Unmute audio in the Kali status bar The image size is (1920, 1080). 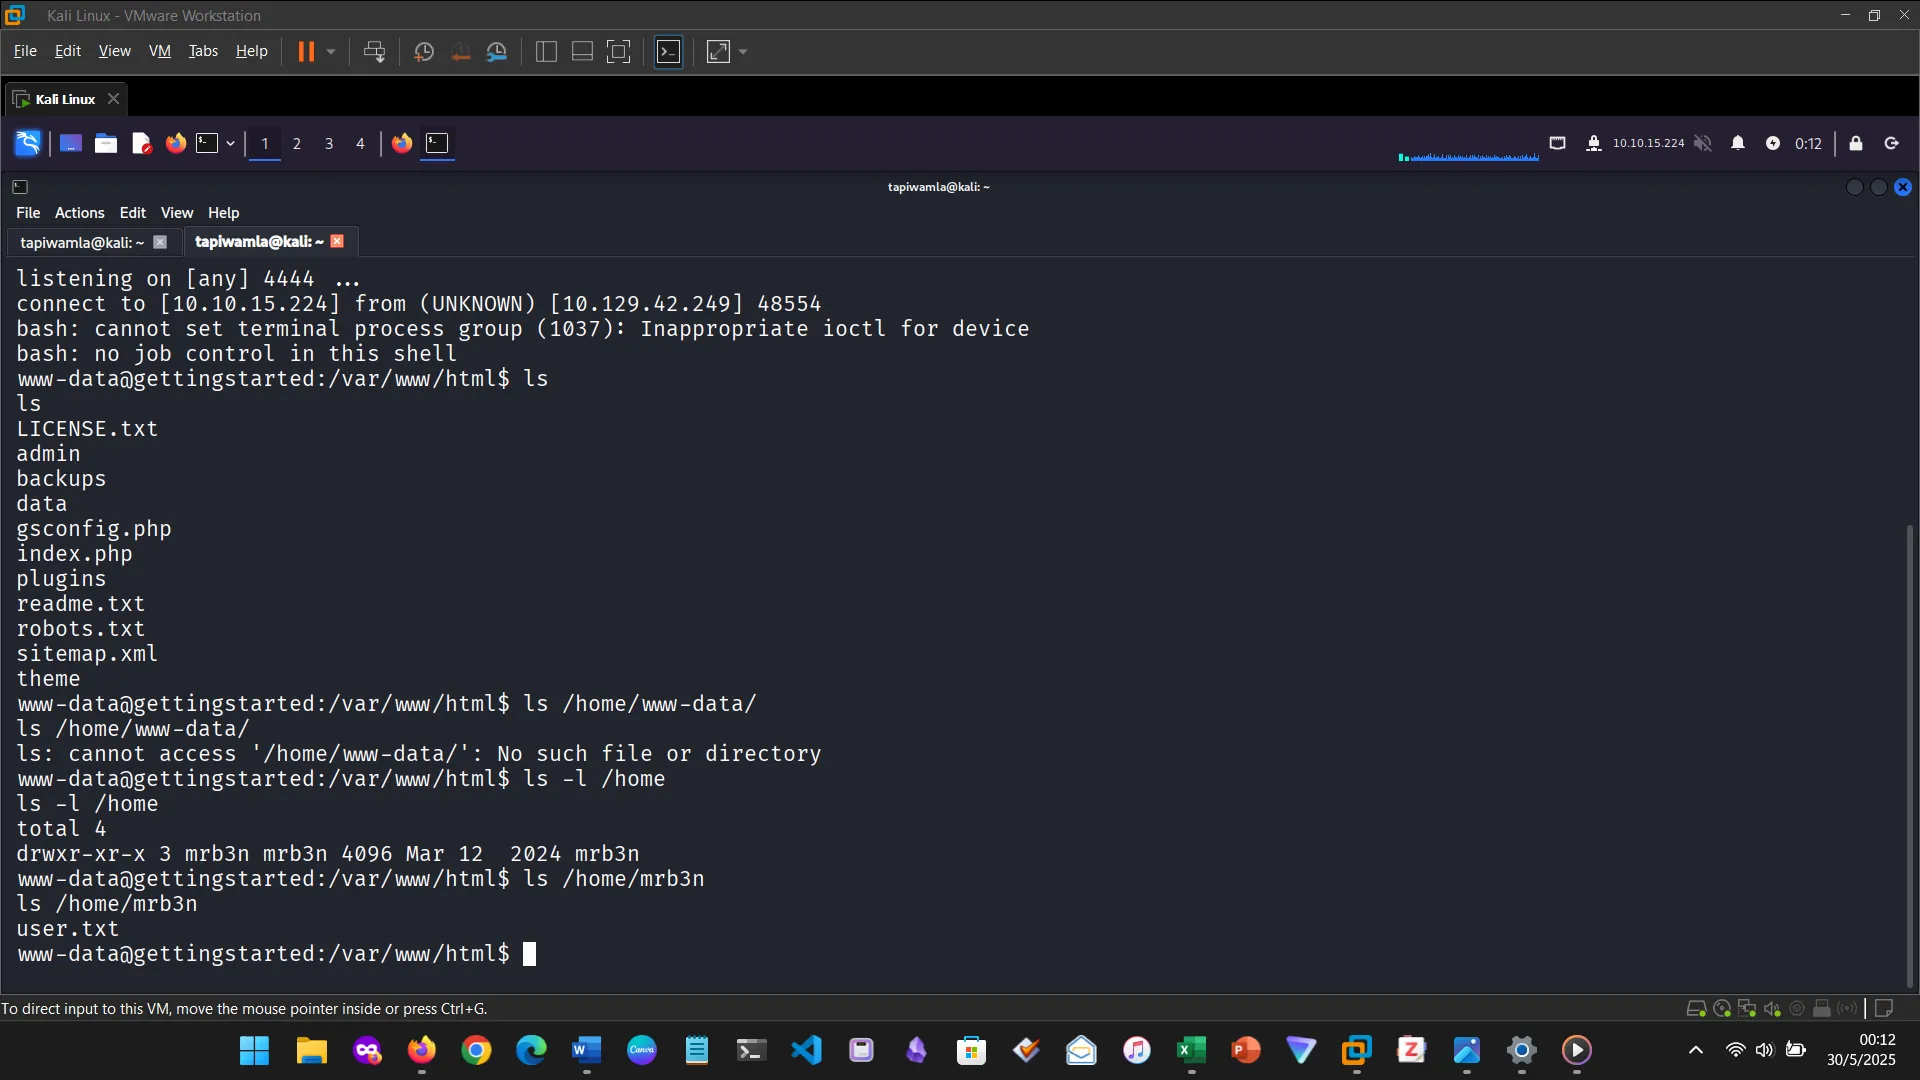tap(1705, 143)
